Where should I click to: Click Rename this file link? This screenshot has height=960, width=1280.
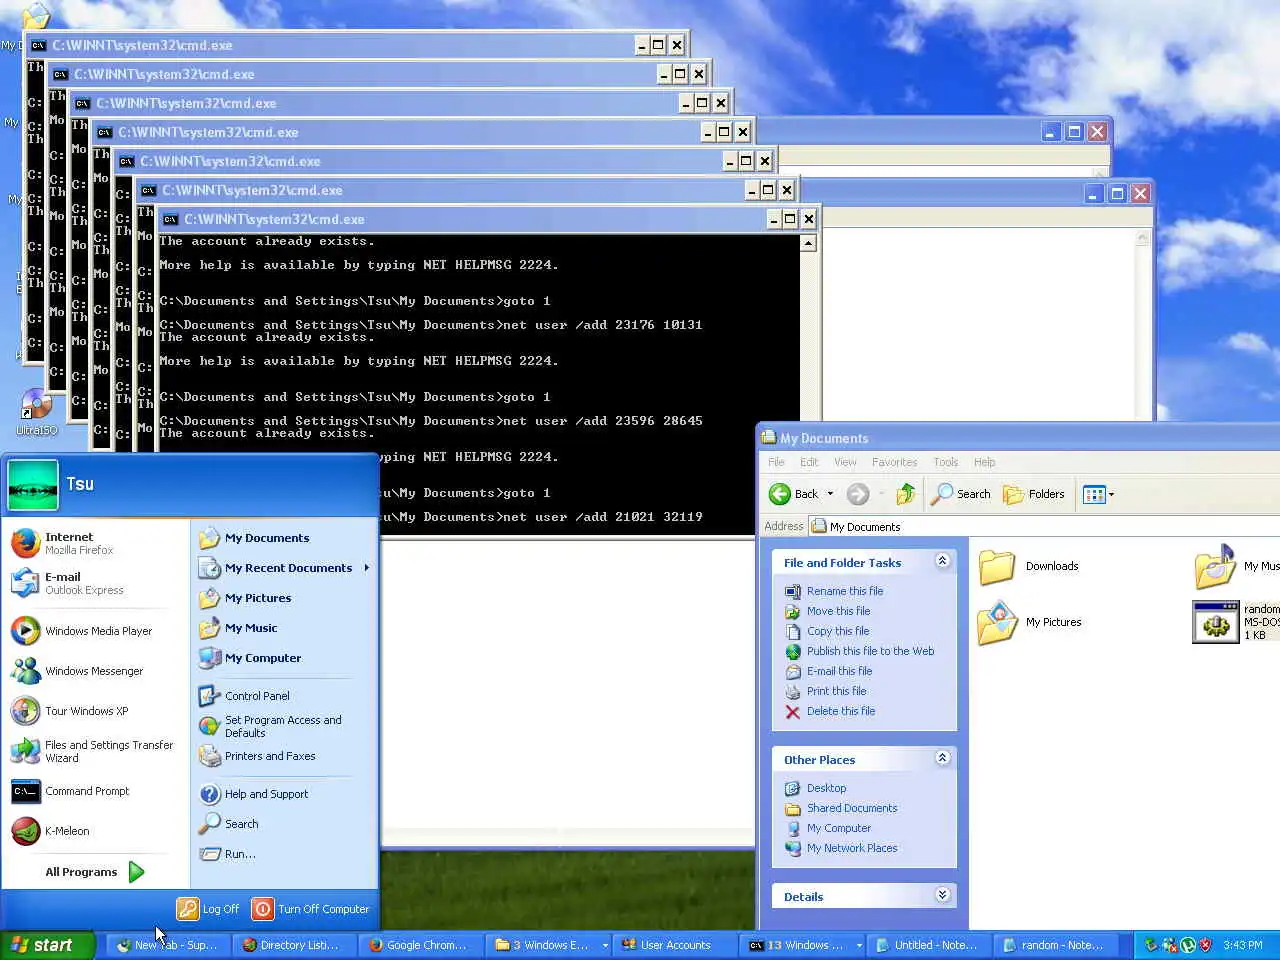(x=845, y=591)
